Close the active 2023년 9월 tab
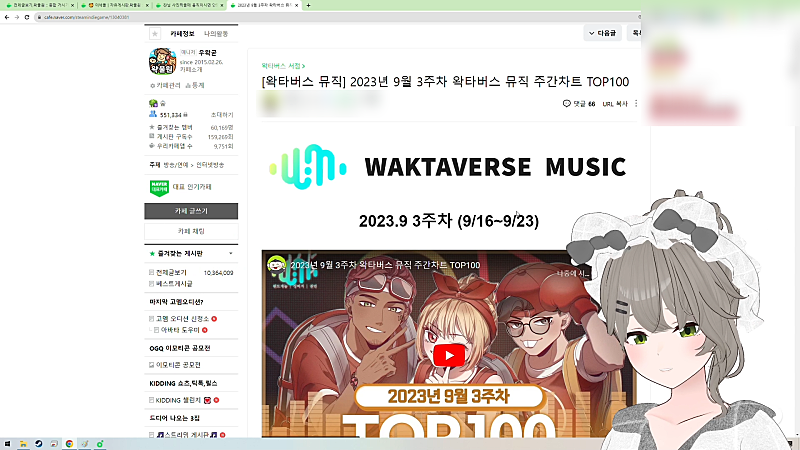Image resolution: width=800 pixels, height=450 pixels. pyautogui.click(x=296, y=5)
